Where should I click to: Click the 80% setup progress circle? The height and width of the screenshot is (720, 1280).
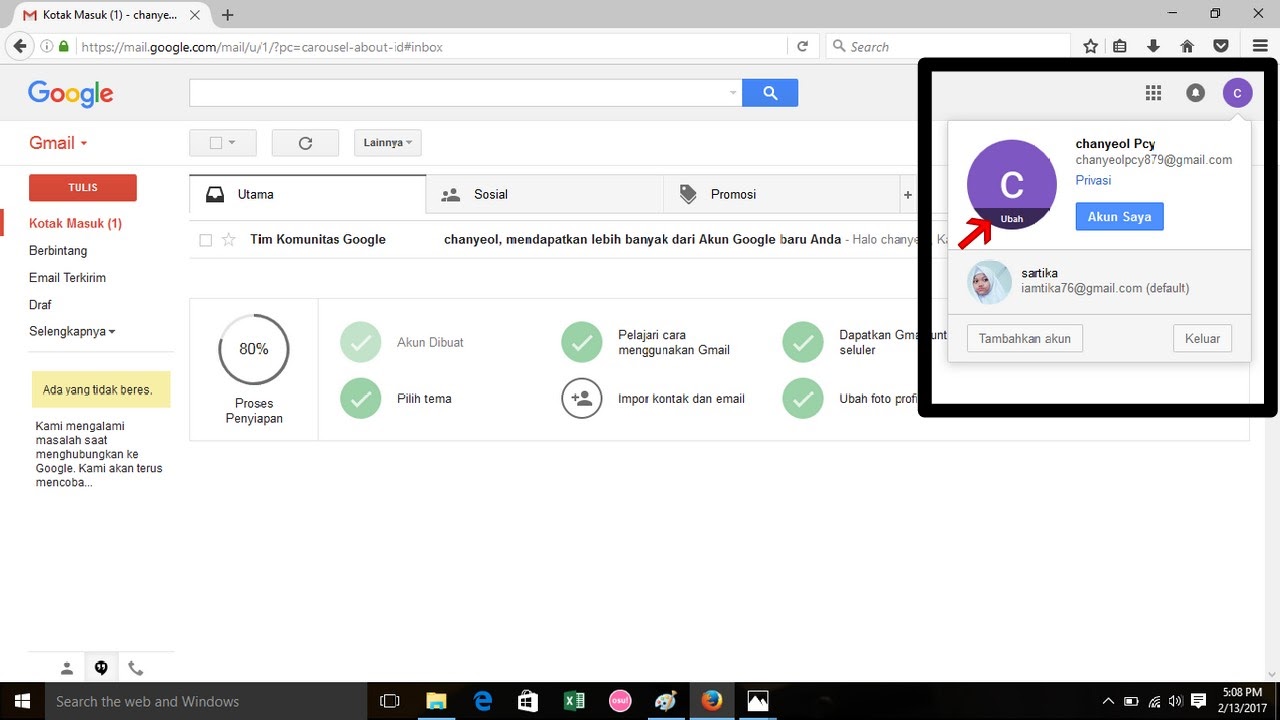tap(253, 349)
